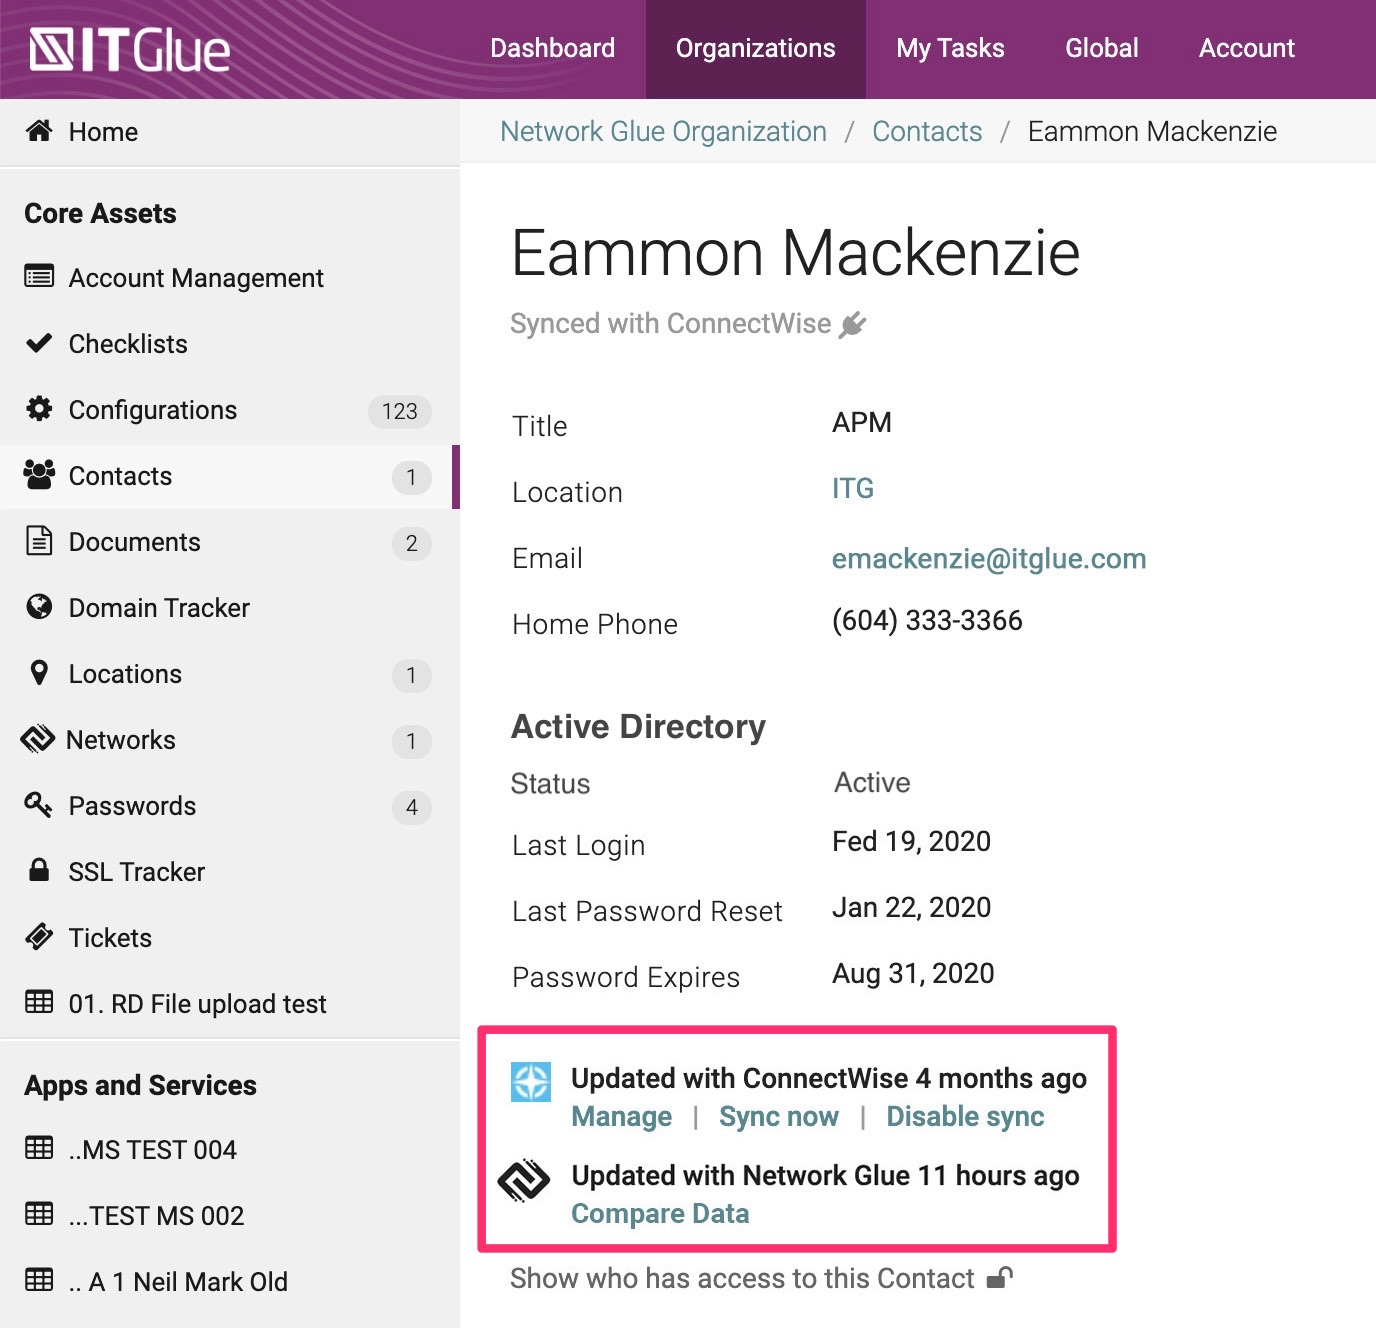Click the Domain Tracker globe icon
The image size is (1376, 1328).
point(39,607)
